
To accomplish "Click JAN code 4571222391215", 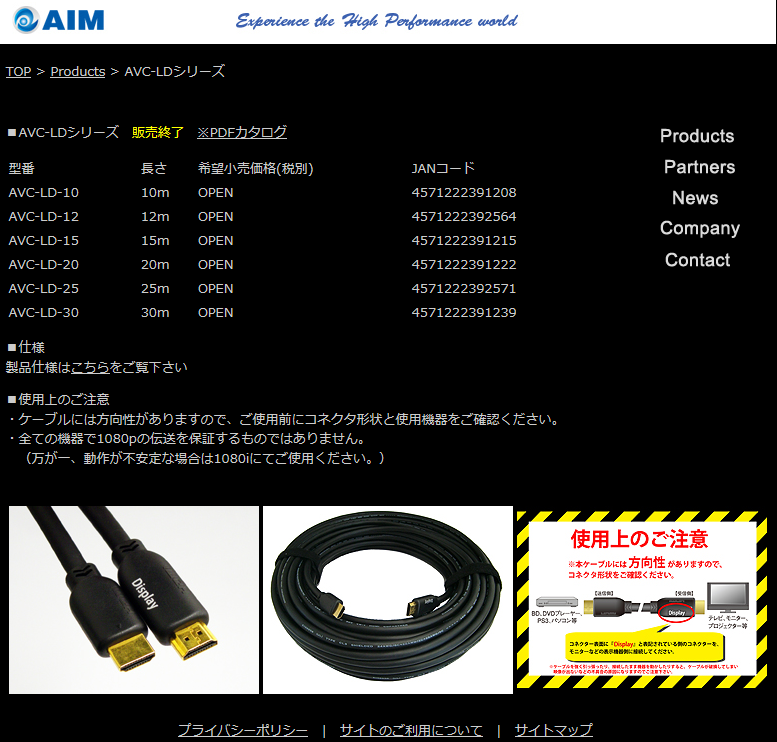I will pos(464,240).
